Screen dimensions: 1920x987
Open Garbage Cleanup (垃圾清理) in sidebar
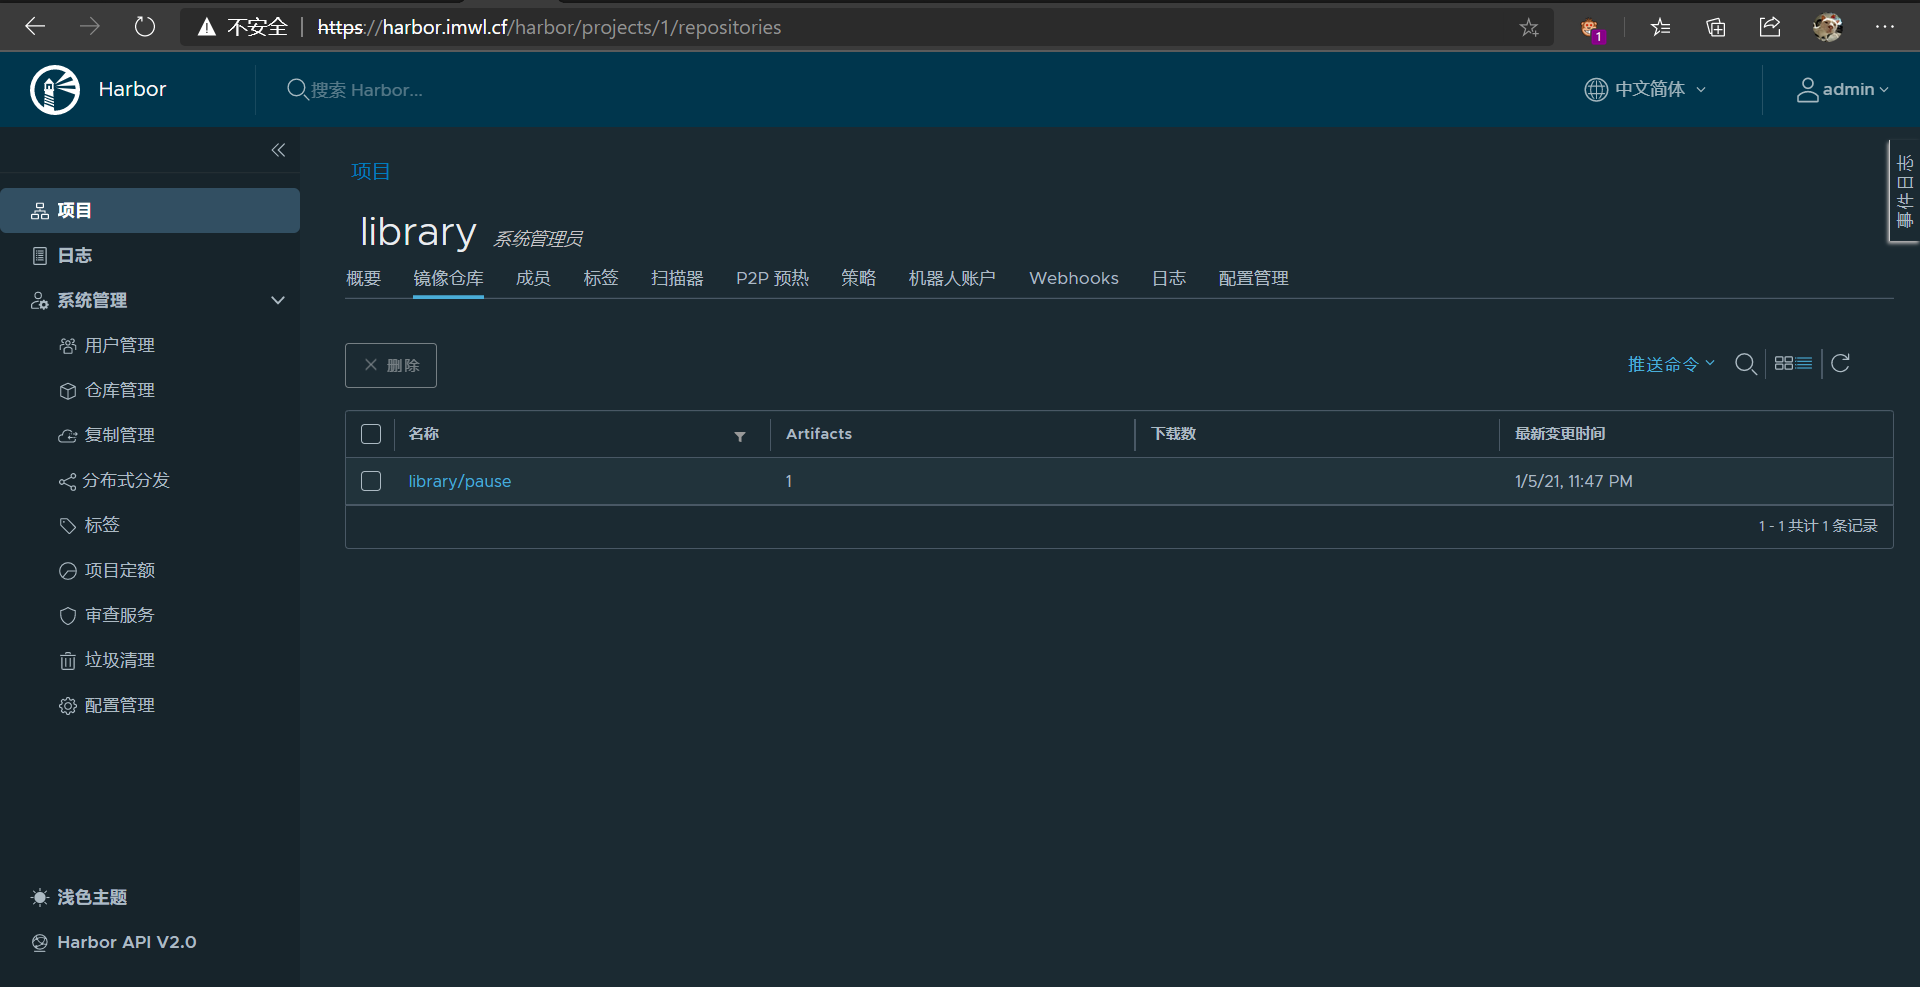coord(119,660)
